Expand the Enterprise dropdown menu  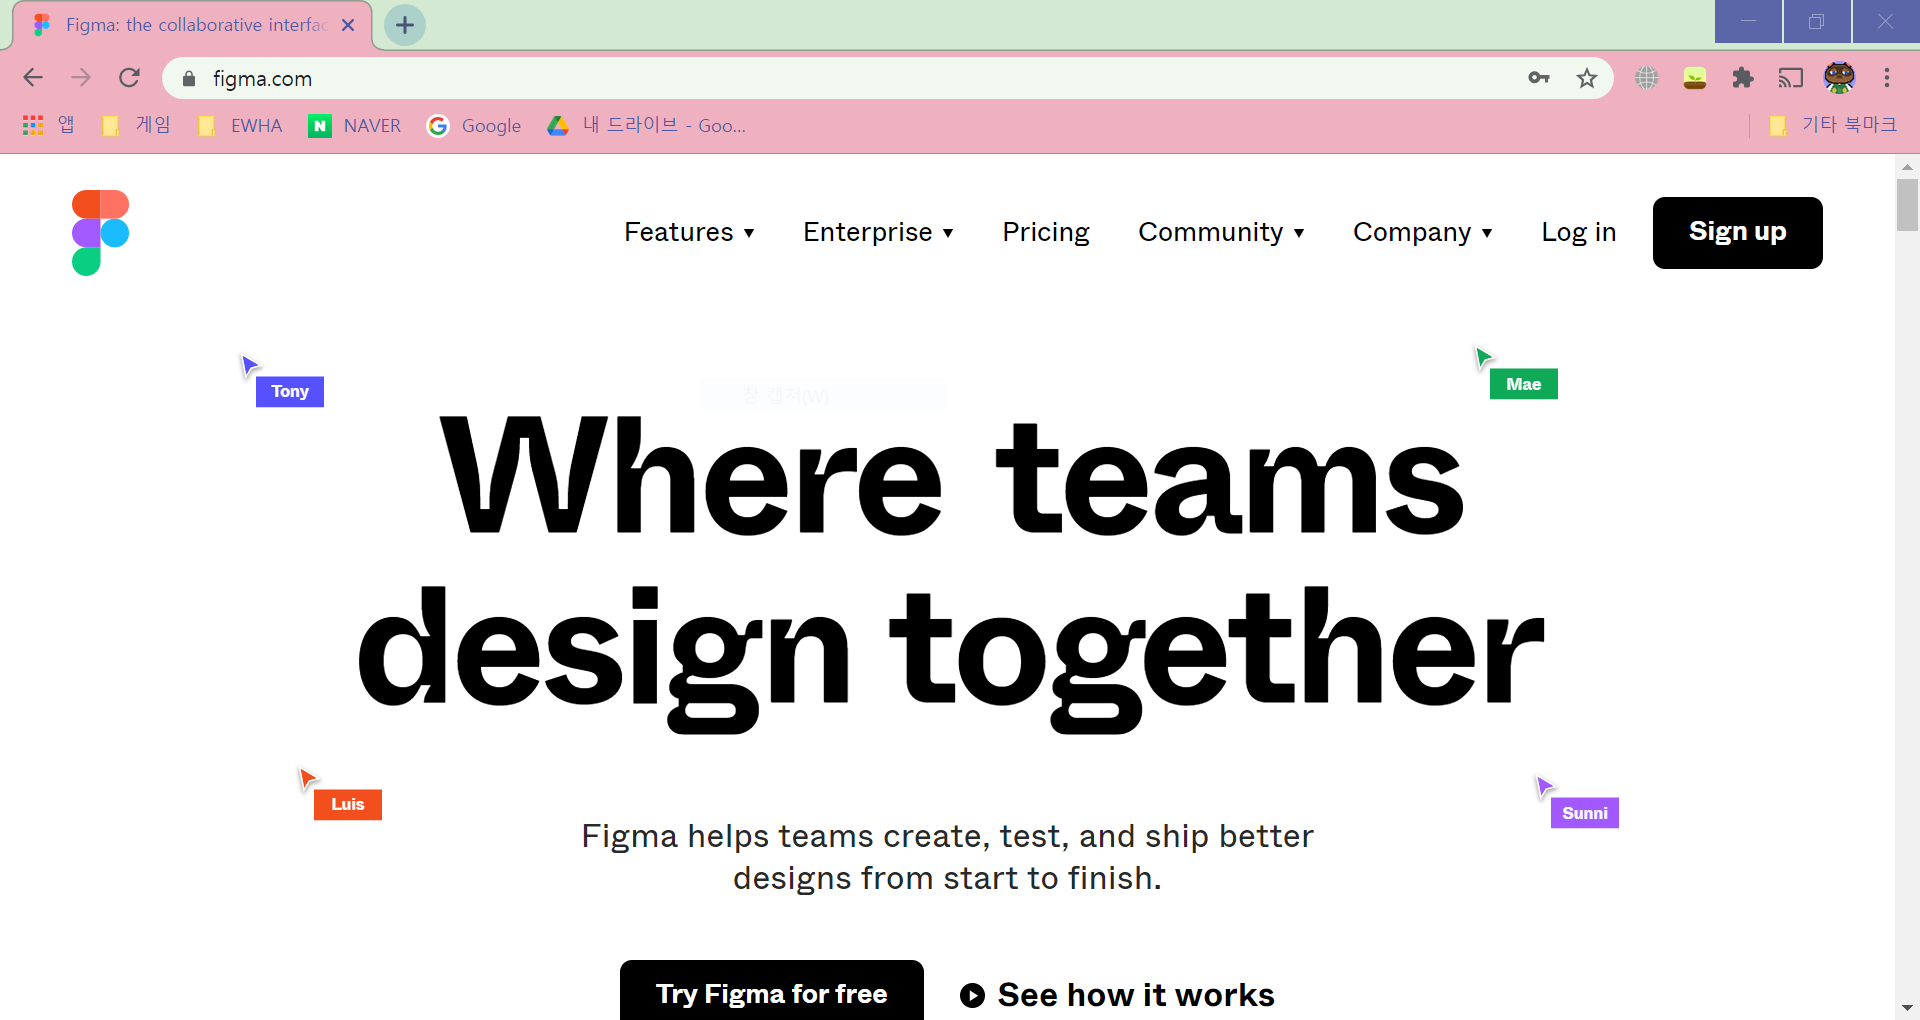click(878, 232)
